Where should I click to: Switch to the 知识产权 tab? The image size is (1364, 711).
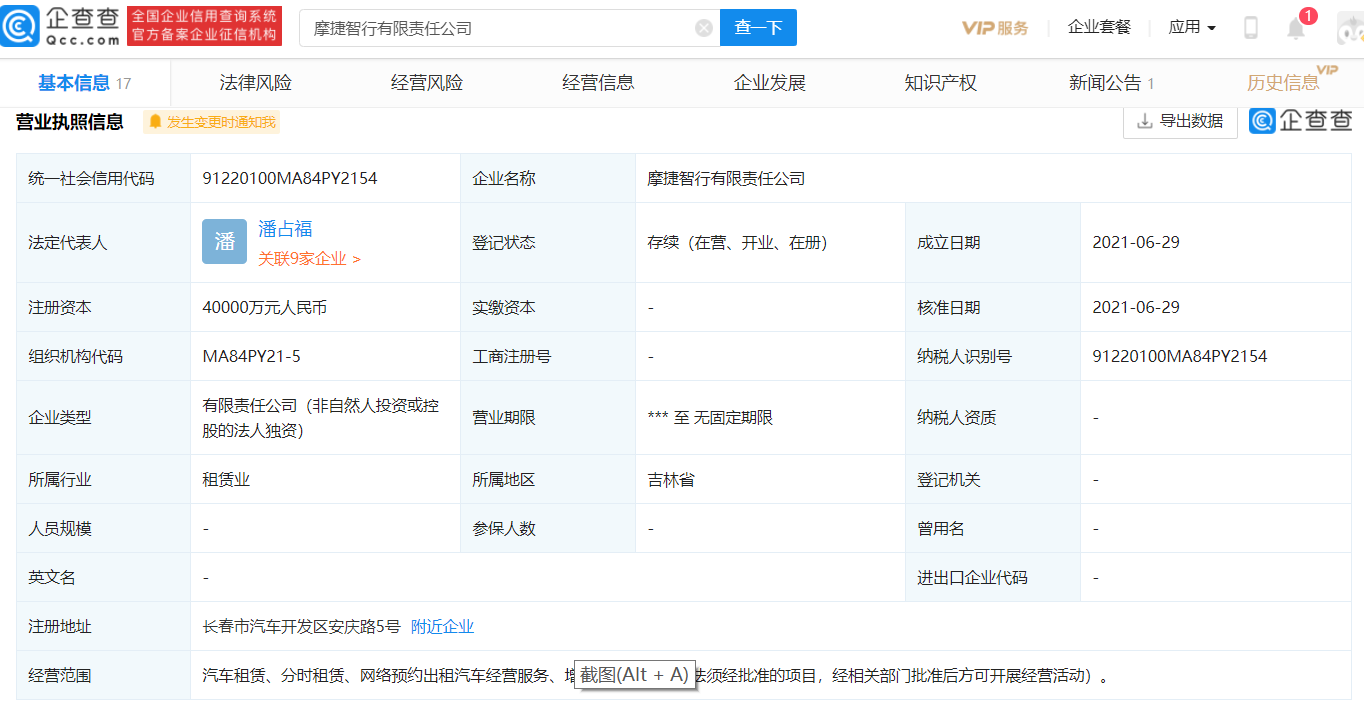coord(940,83)
